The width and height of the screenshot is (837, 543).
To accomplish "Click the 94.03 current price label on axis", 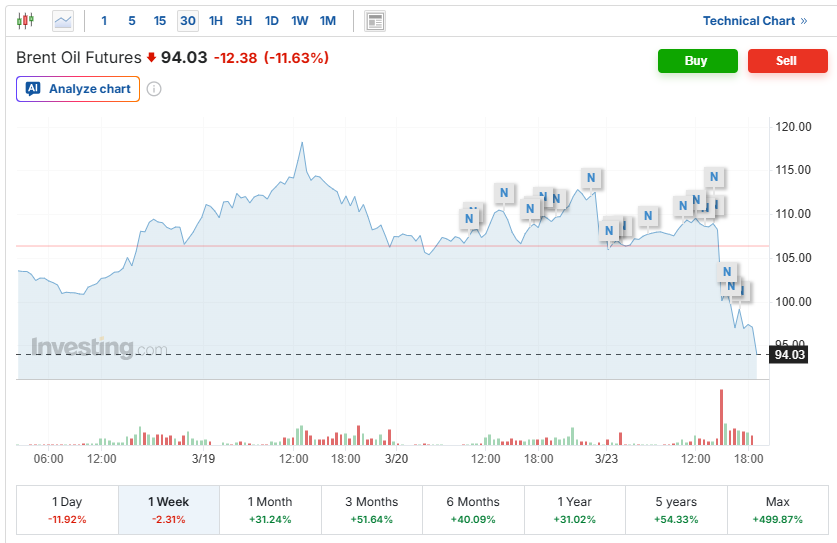I will click(788, 354).
